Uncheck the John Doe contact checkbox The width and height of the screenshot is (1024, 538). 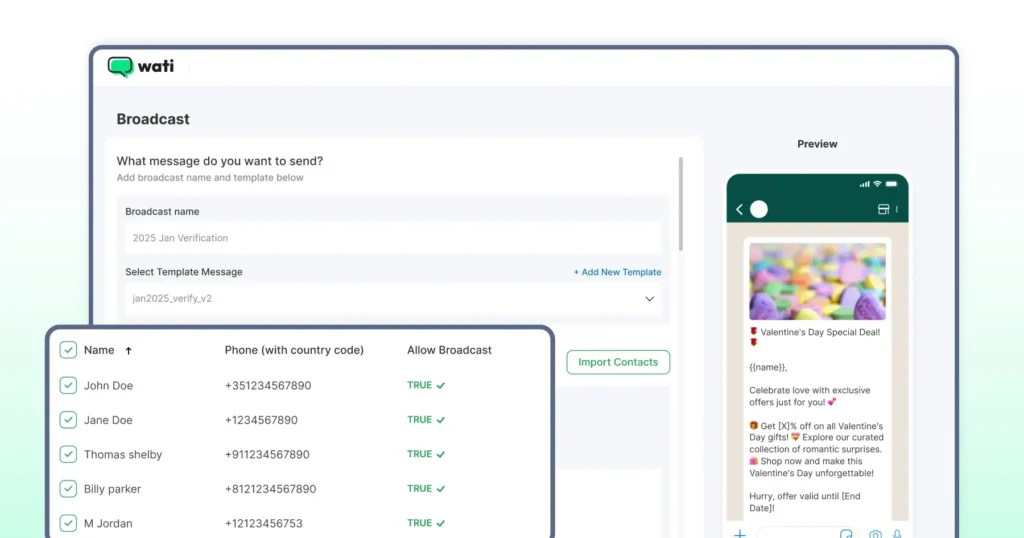pyautogui.click(x=68, y=385)
